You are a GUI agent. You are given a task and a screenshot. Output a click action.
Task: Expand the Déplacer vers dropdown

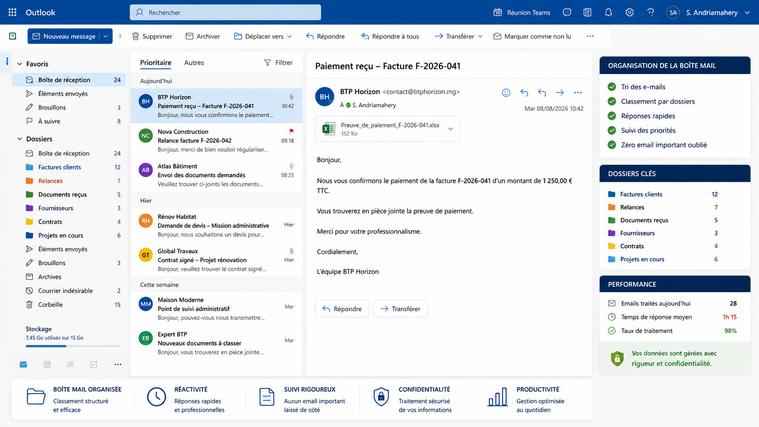[289, 36]
